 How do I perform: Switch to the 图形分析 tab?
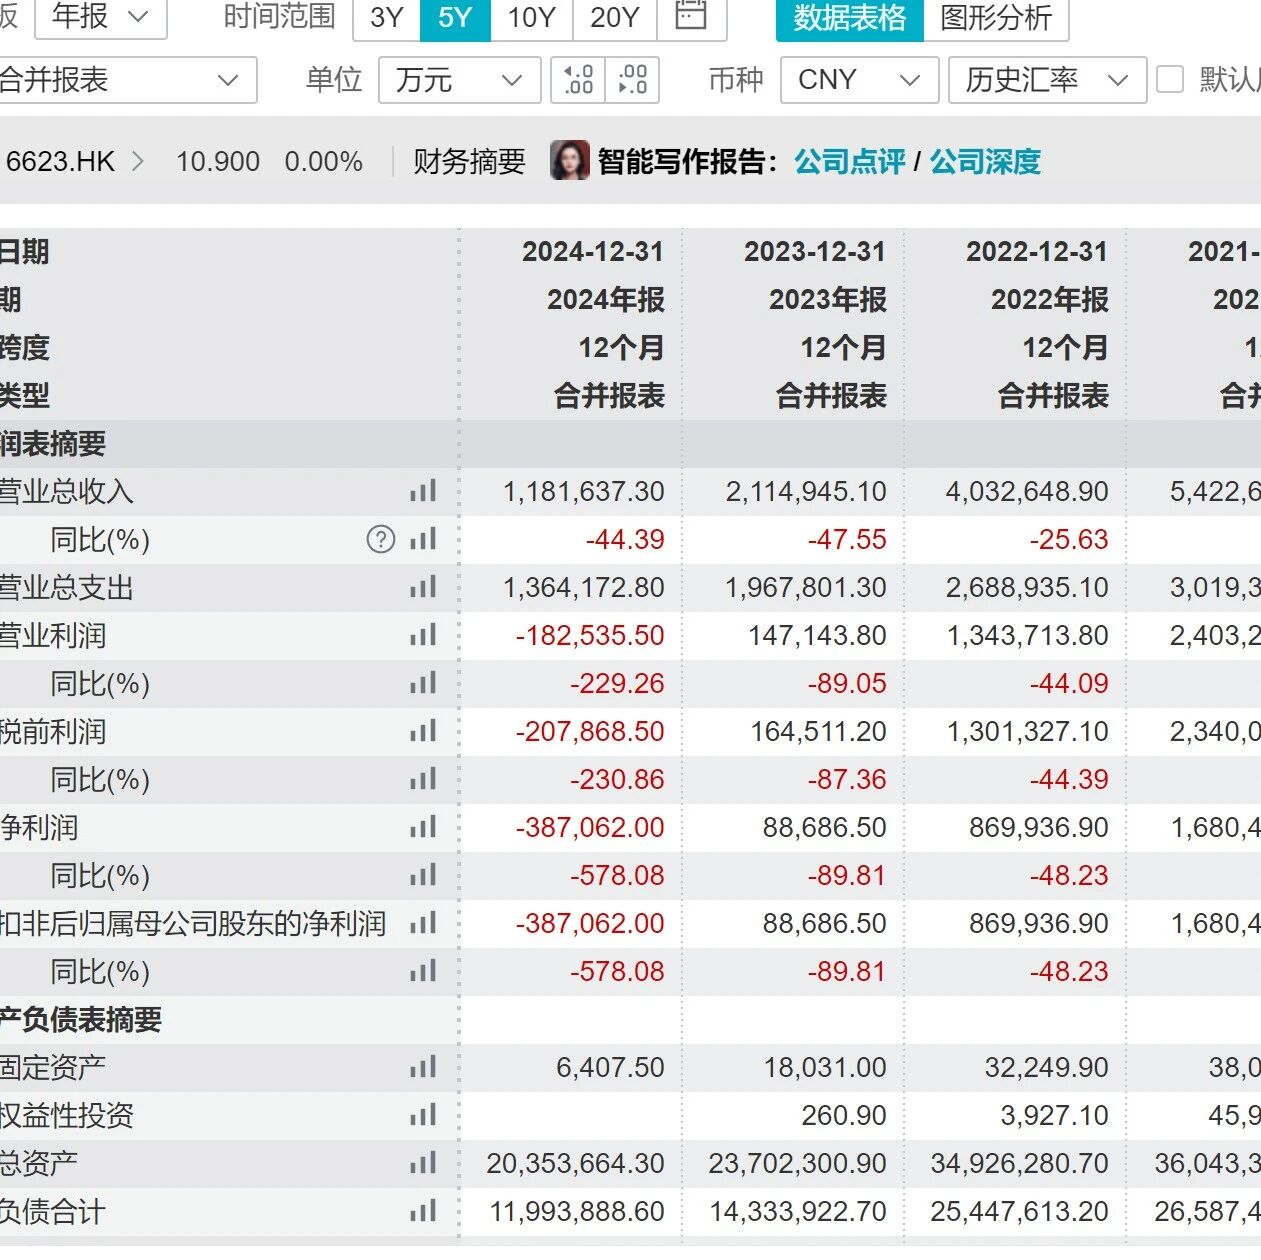[x=996, y=18]
